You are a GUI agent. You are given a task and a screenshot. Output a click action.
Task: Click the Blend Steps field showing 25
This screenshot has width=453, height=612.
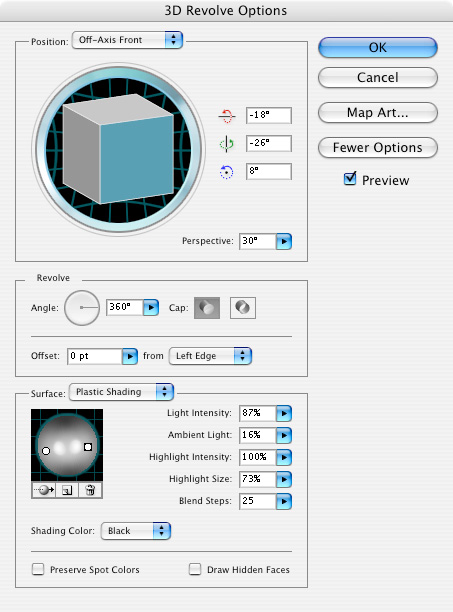tap(258, 501)
